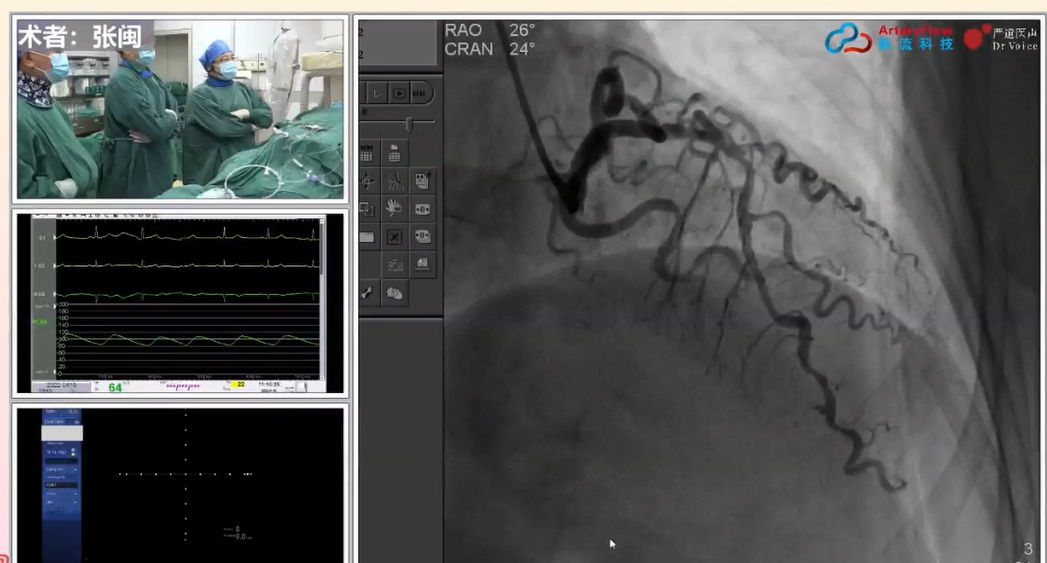1047x563 pixels.
Task: Click the play button in the angiography toolbar
Action: click(x=399, y=93)
